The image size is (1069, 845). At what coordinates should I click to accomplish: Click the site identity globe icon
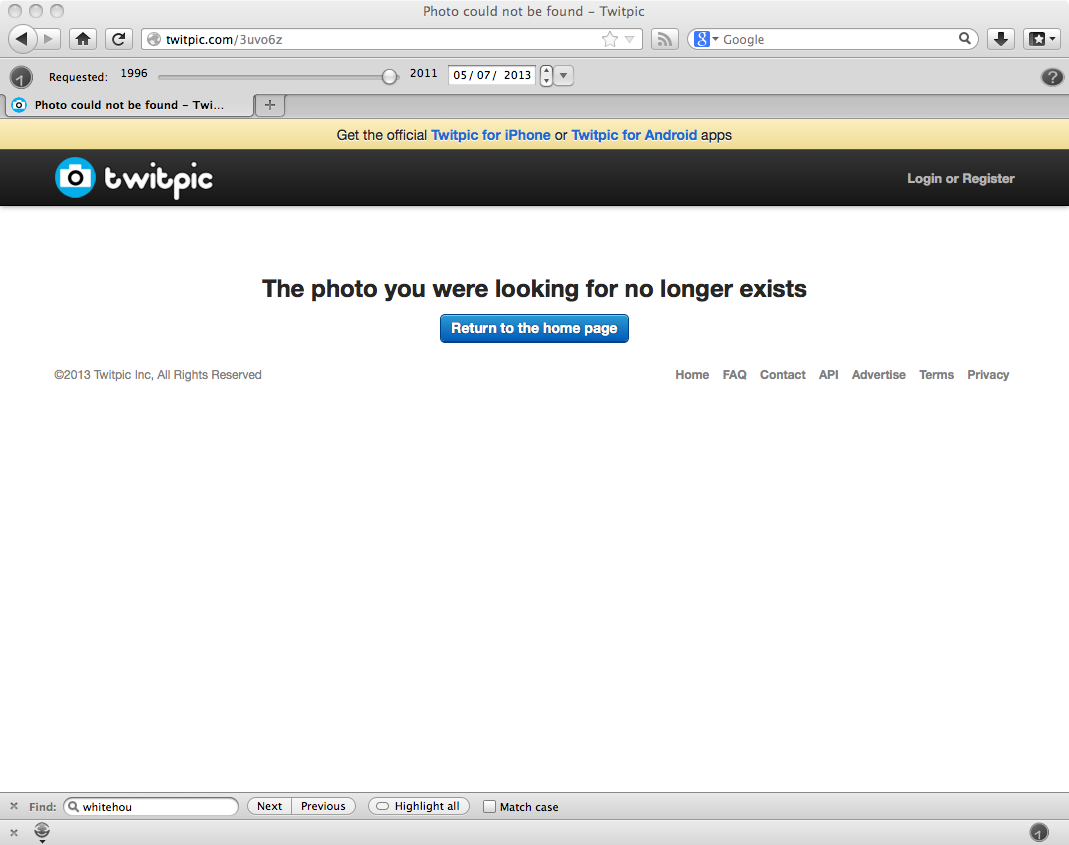pos(154,40)
